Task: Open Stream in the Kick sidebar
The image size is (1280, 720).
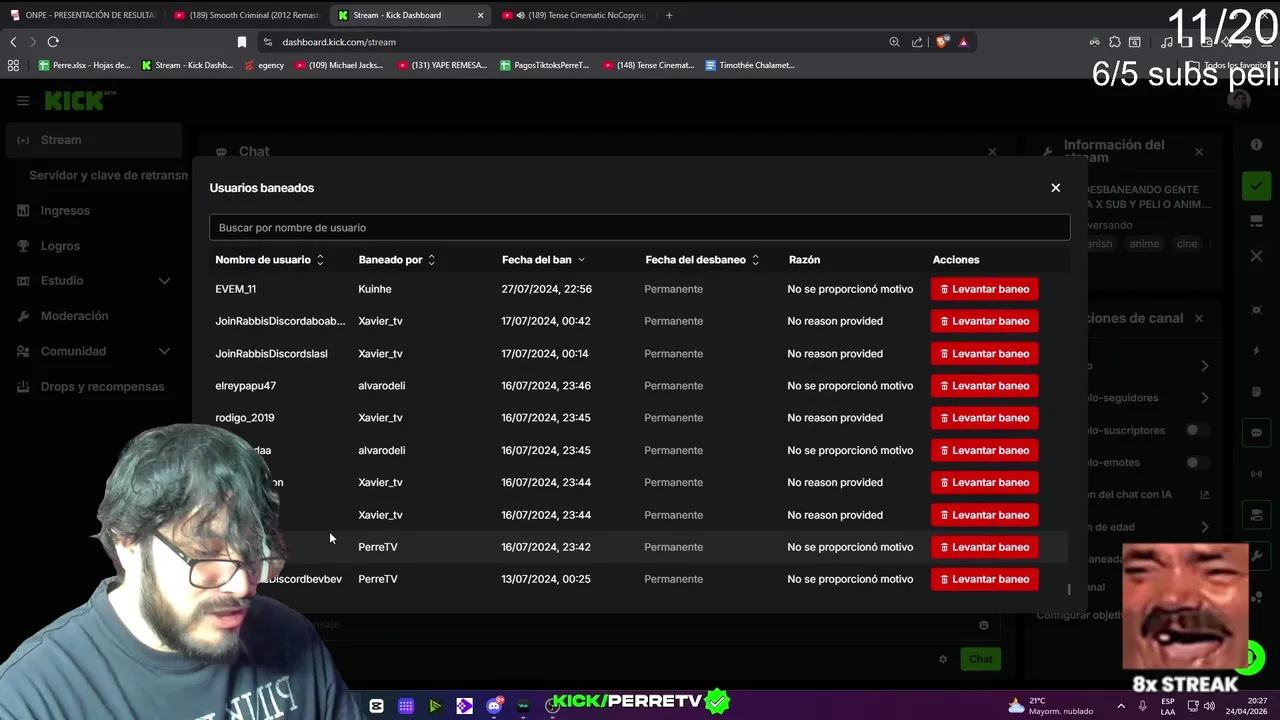Action: 95,140
